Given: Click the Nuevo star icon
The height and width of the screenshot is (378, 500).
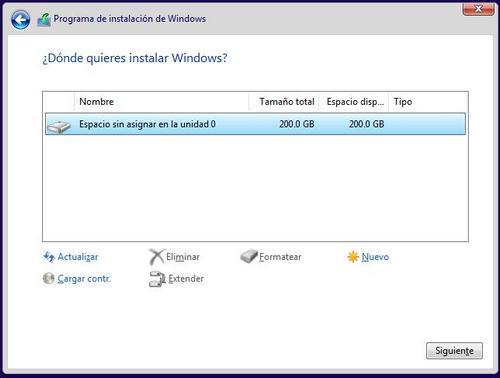Looking at the screenshot, I should point(353,257).
